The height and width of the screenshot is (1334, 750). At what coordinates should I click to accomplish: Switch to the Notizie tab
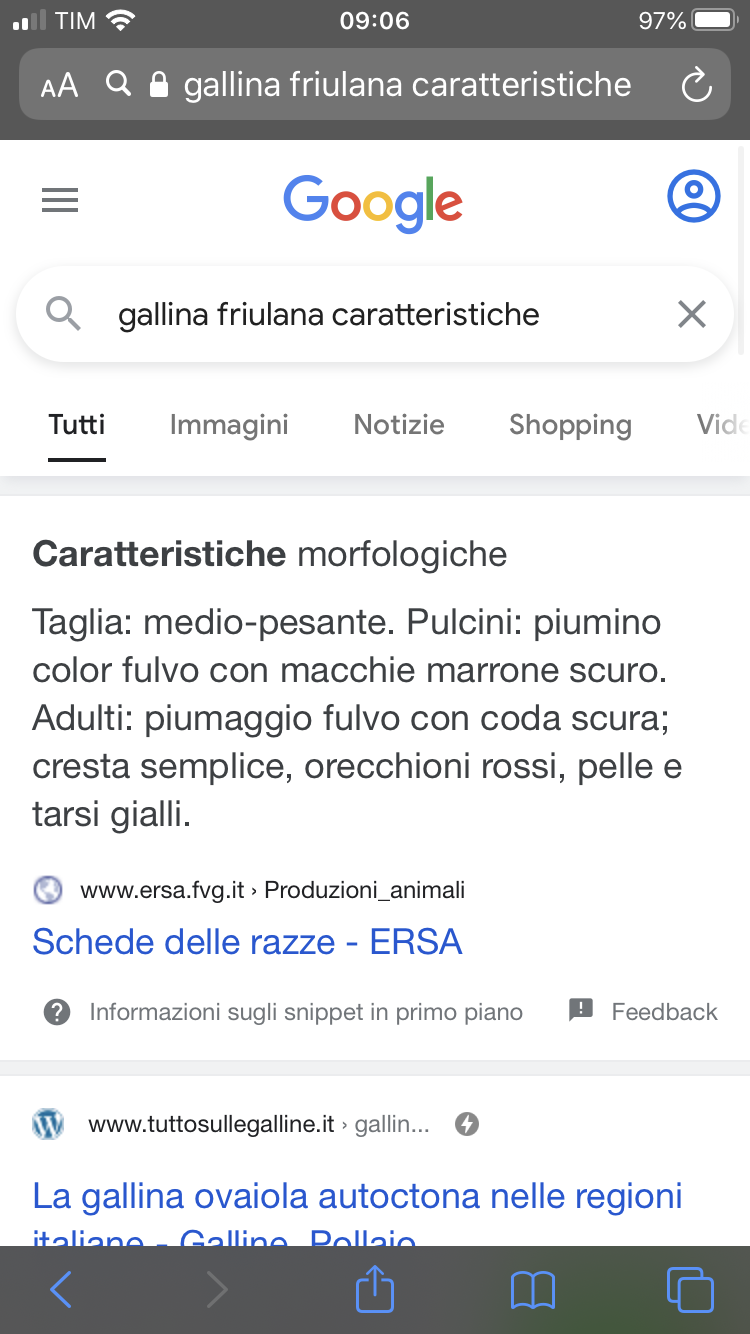pyautogui.click(x=399, y=424)
